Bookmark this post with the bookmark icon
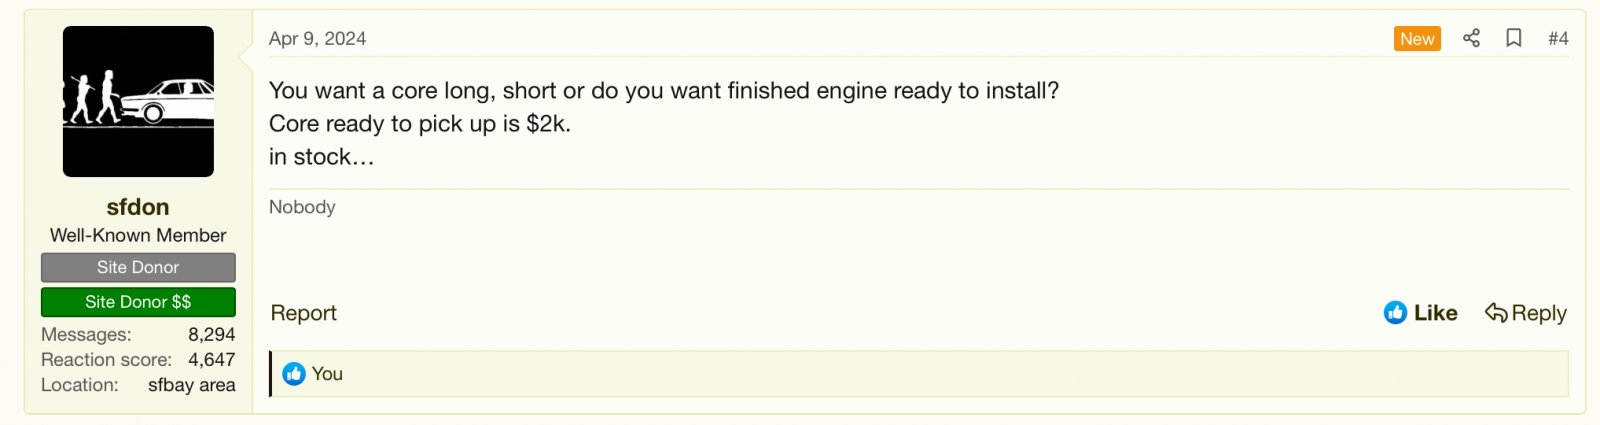 (x=1514, y=38)
